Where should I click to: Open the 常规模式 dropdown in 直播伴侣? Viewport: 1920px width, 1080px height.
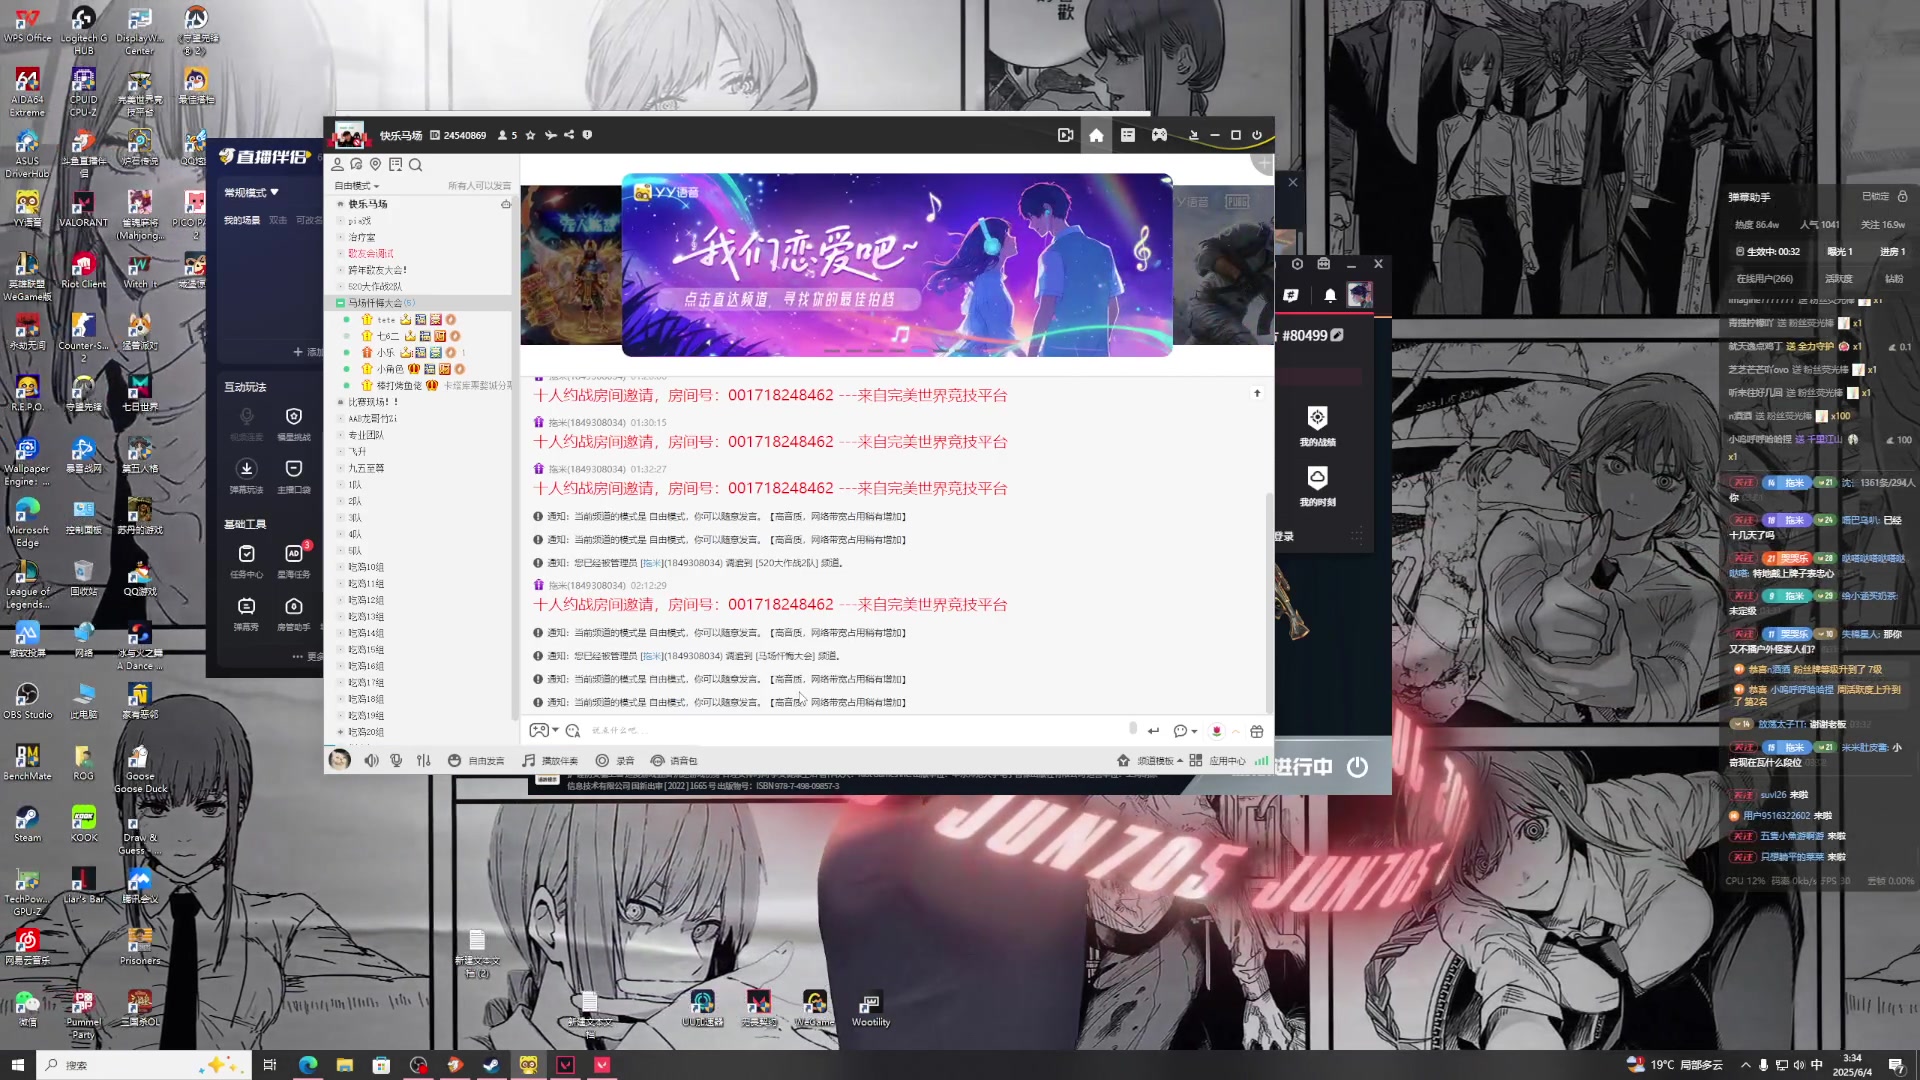(251, 192)
